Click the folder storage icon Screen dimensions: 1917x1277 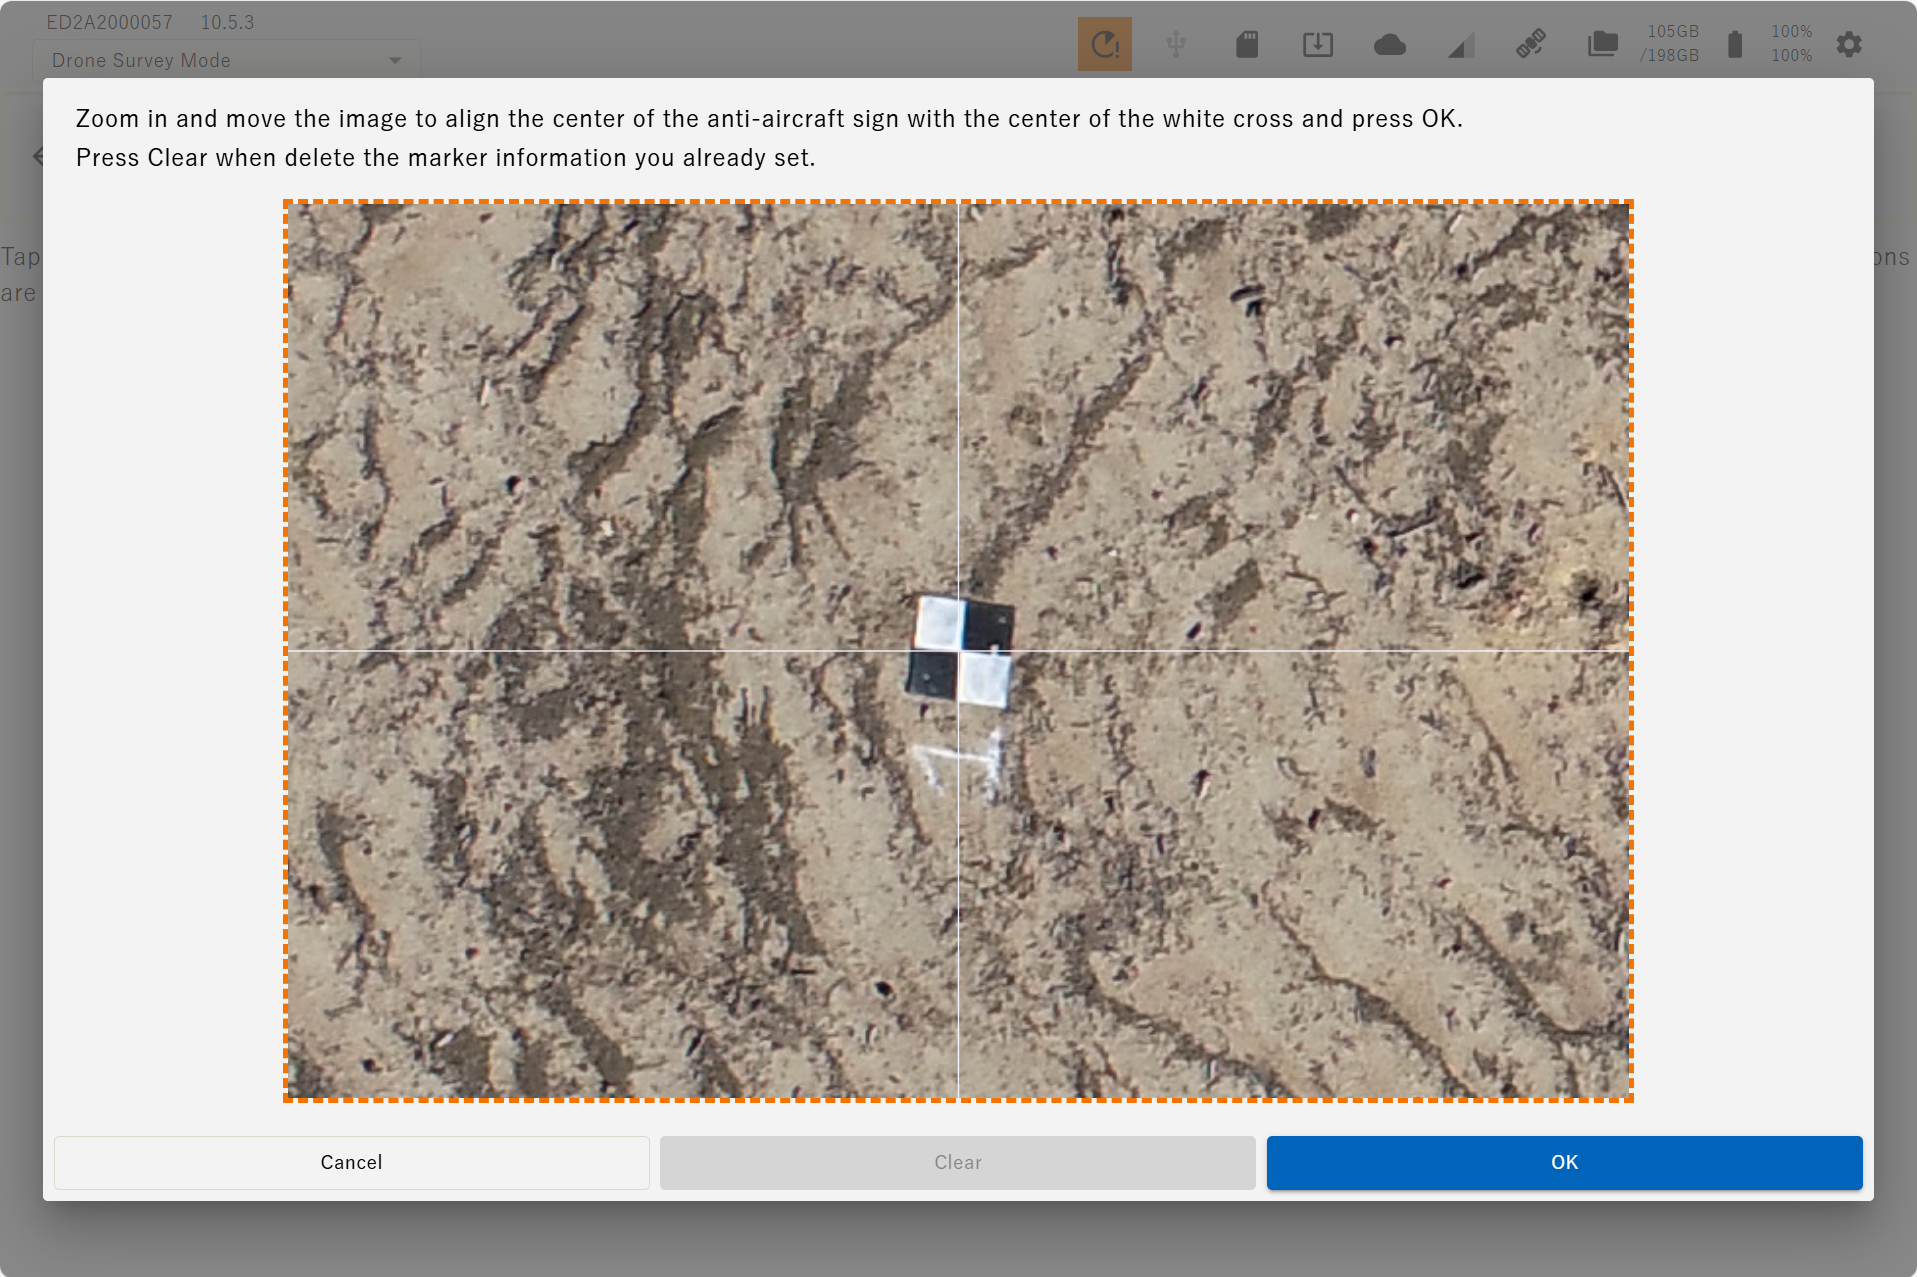(1602, 44)
